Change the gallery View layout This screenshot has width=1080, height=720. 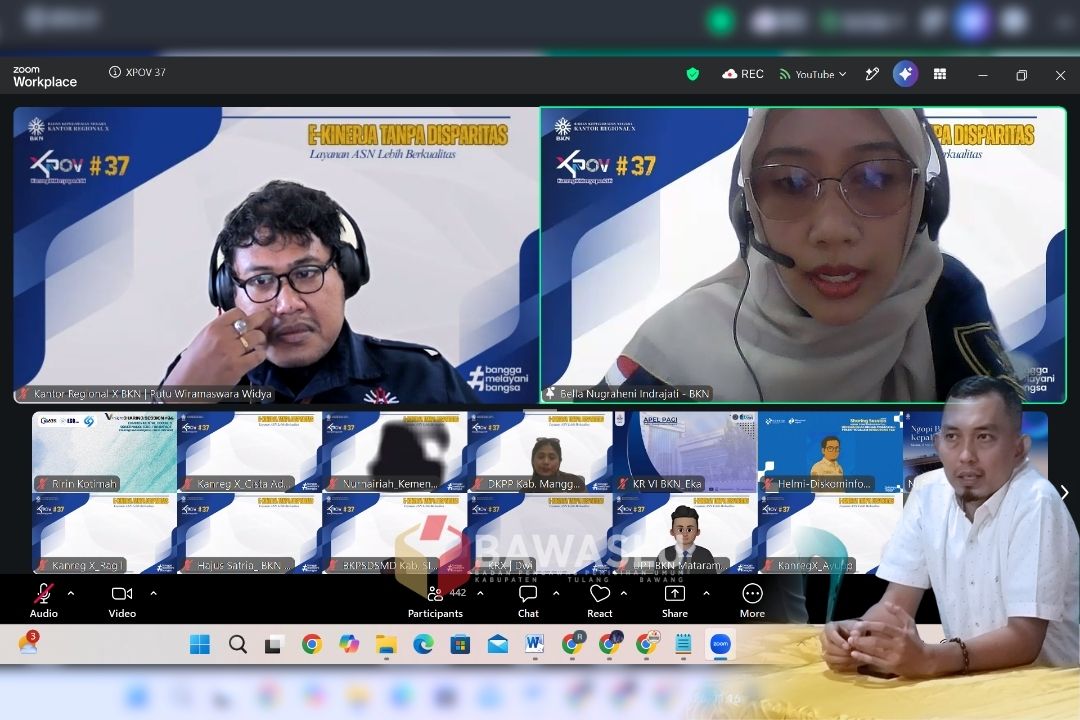point(940,74)
